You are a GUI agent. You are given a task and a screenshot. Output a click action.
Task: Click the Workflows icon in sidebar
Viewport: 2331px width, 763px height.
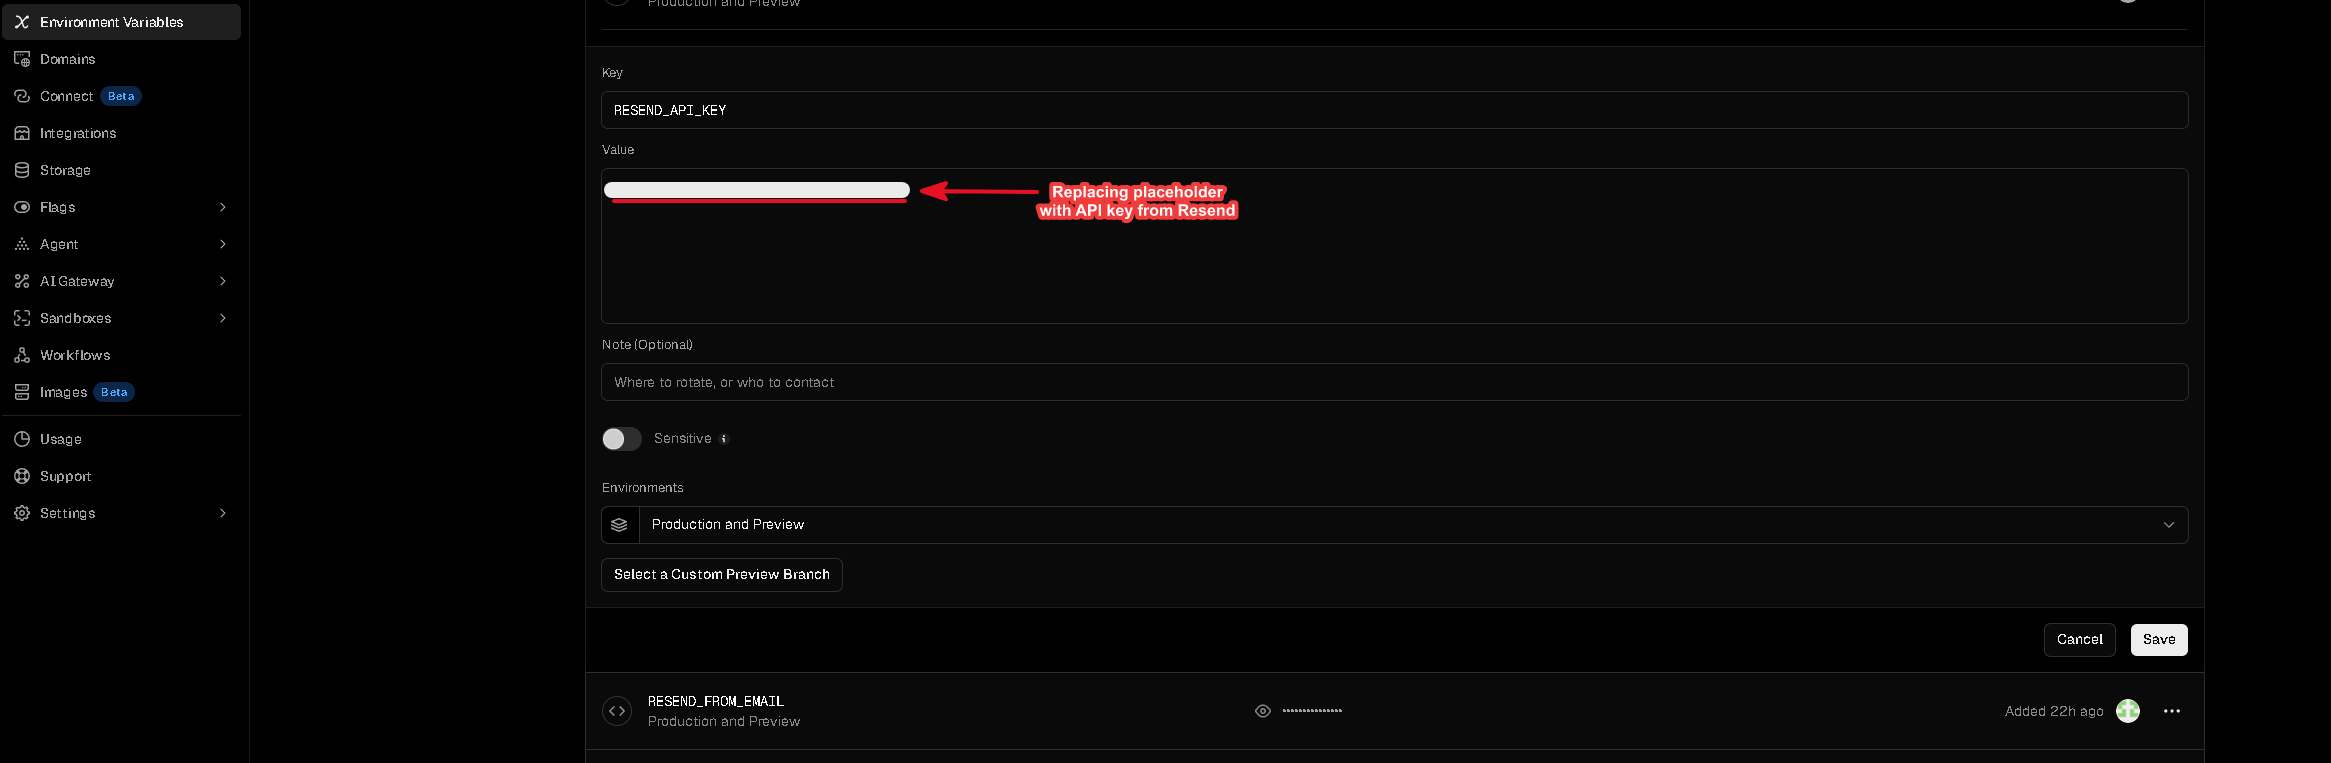22,355
